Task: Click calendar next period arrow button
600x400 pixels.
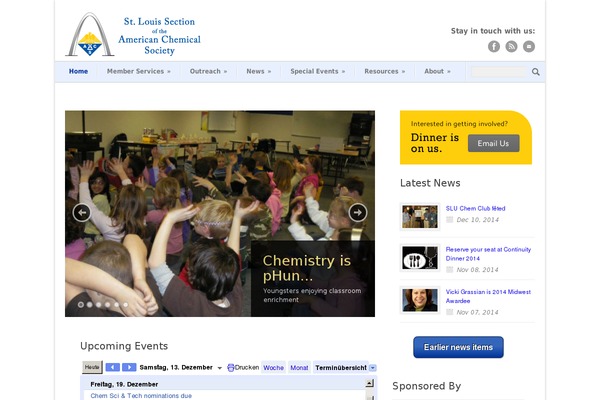Action: coord(129,367)
